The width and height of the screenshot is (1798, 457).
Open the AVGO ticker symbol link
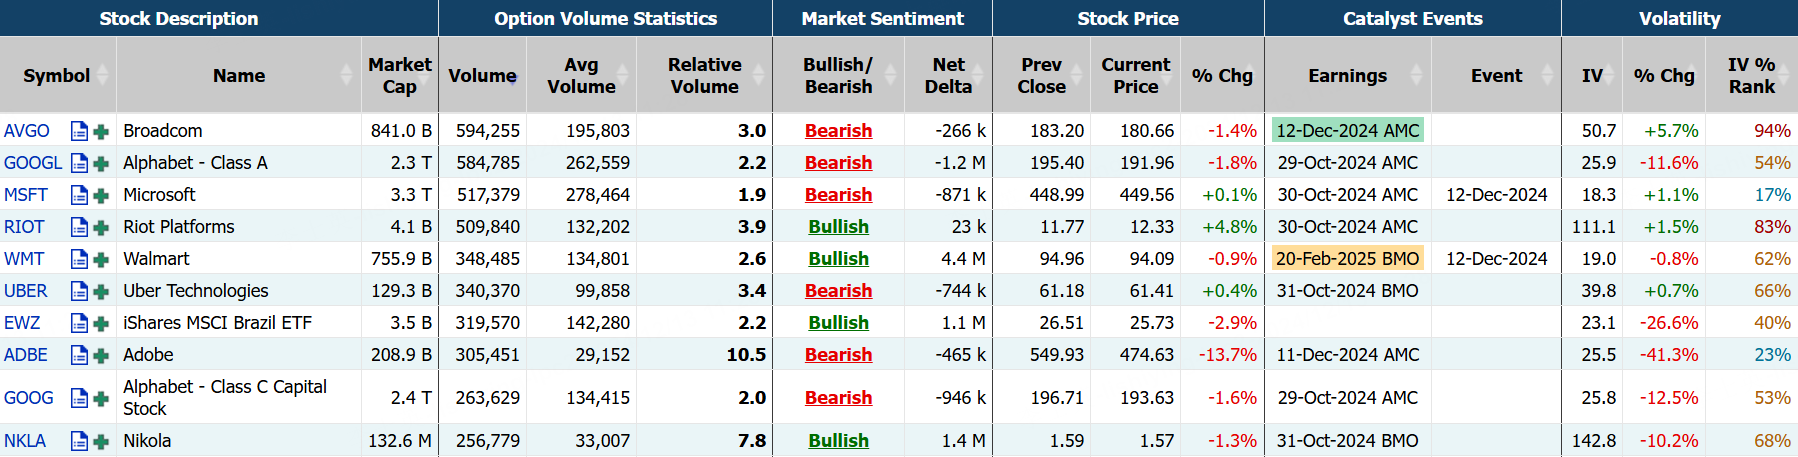(x=27, y=131)
